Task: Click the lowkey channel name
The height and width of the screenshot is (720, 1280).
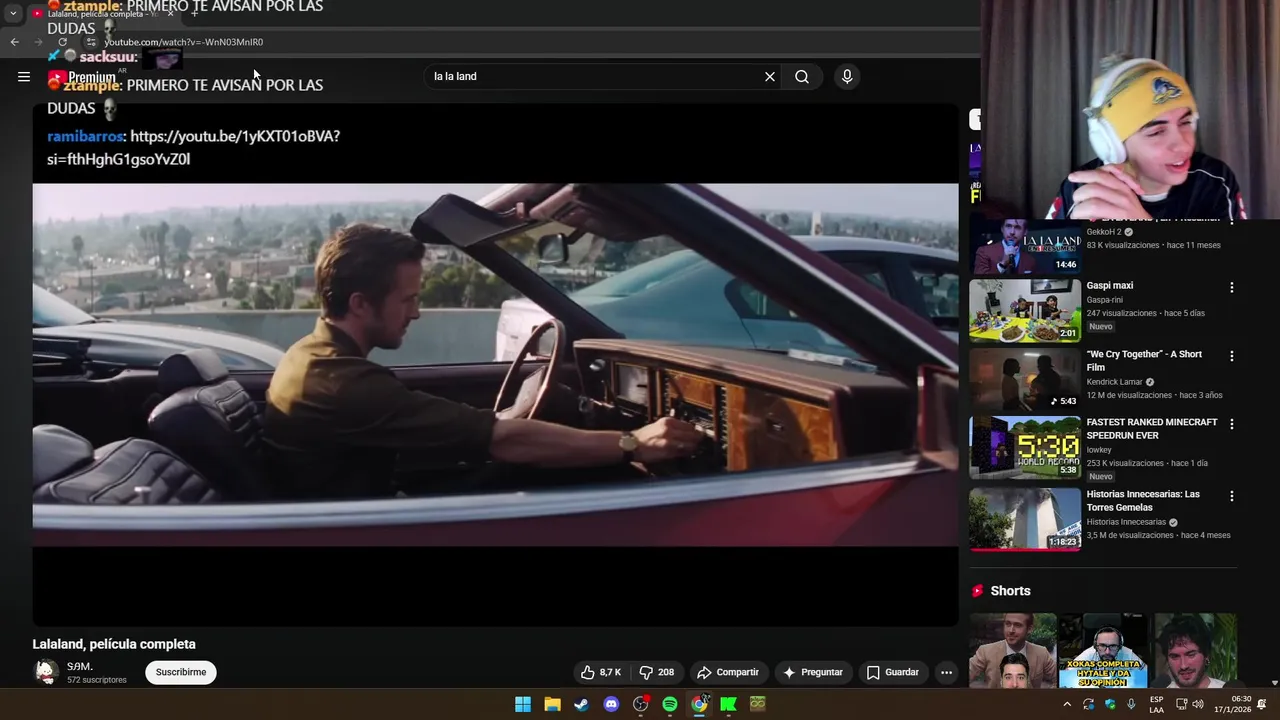Action: 1099,450
